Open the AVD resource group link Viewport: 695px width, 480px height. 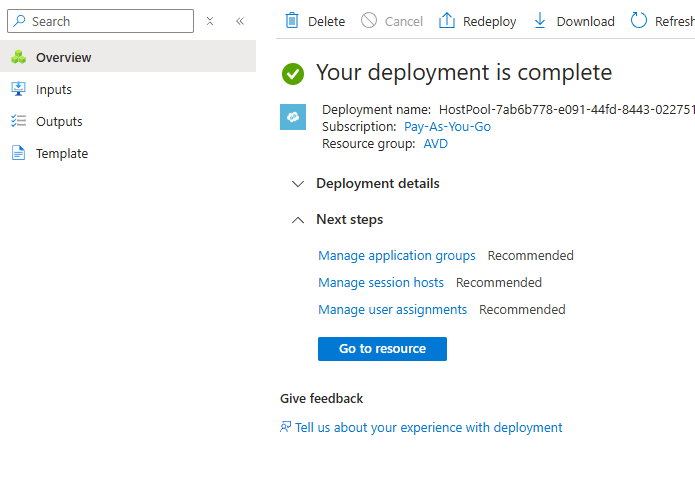pos(436,143)
